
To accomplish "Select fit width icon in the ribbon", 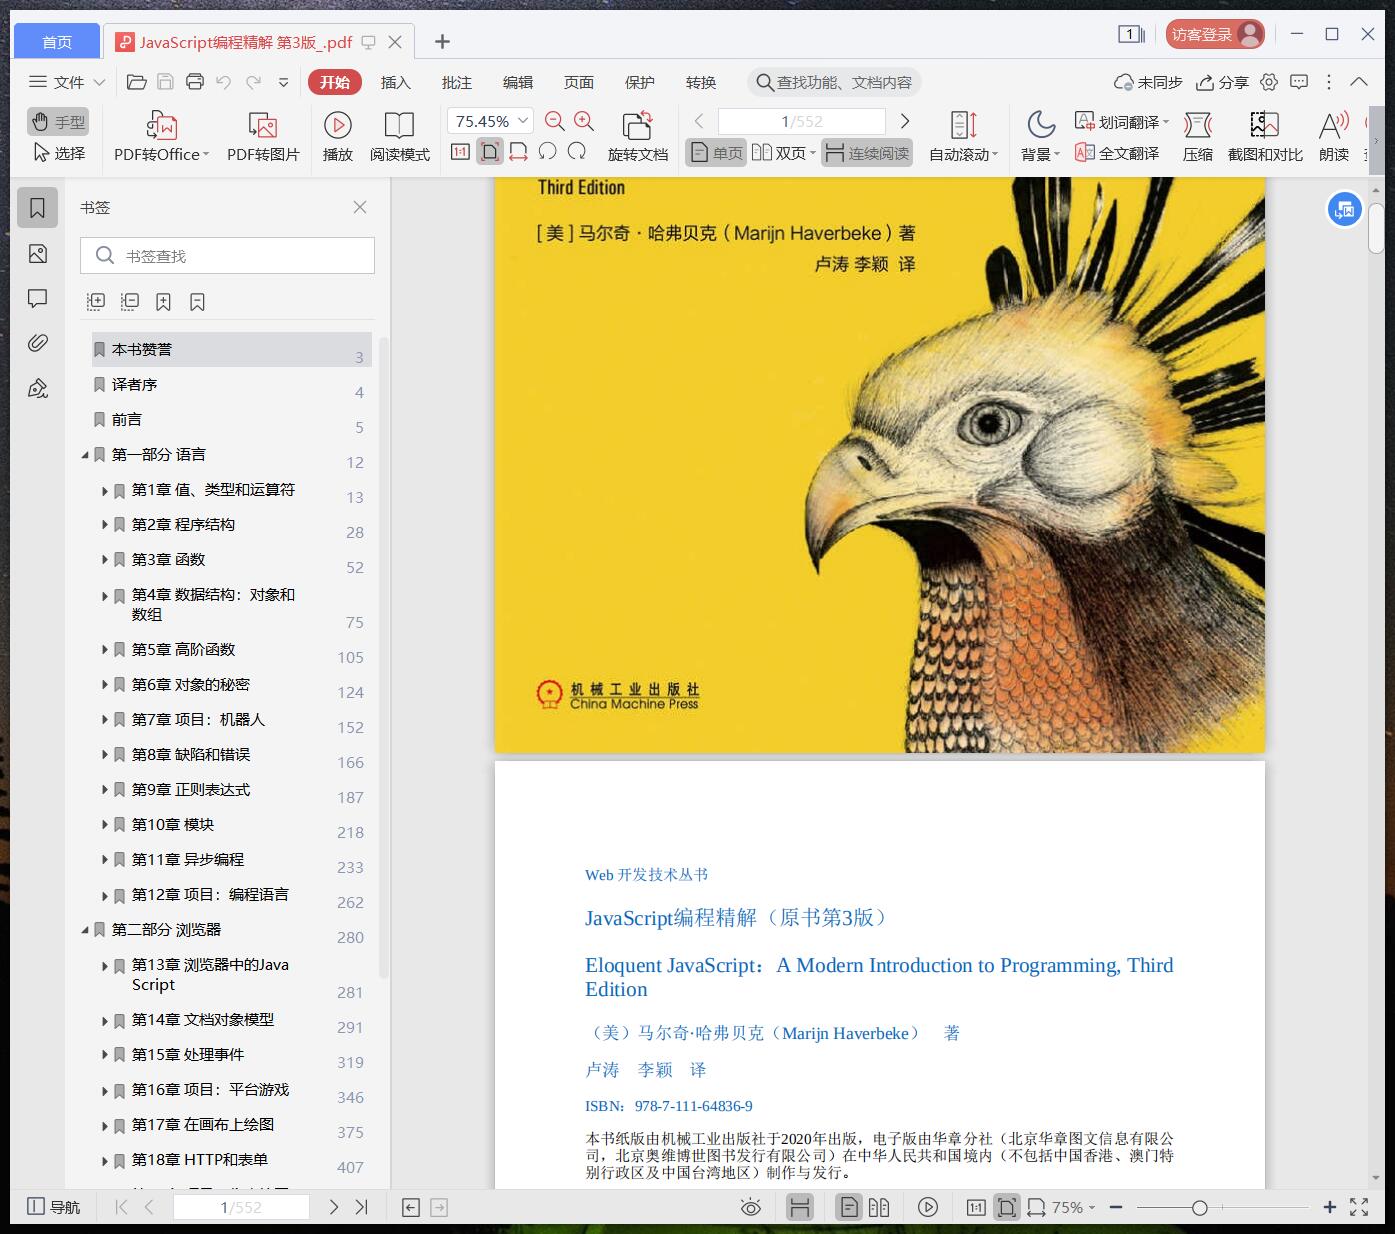I will [518, 152].
